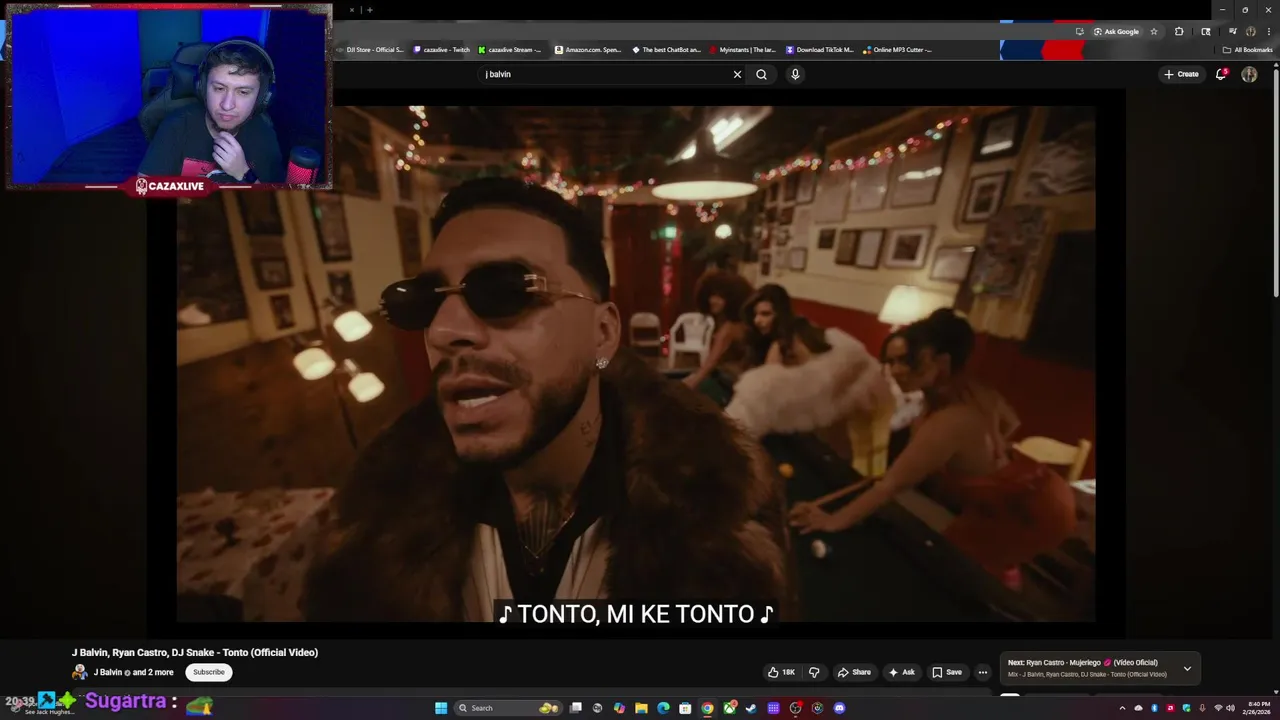Open the Myinstants bookmark

(x=742, y=49)
